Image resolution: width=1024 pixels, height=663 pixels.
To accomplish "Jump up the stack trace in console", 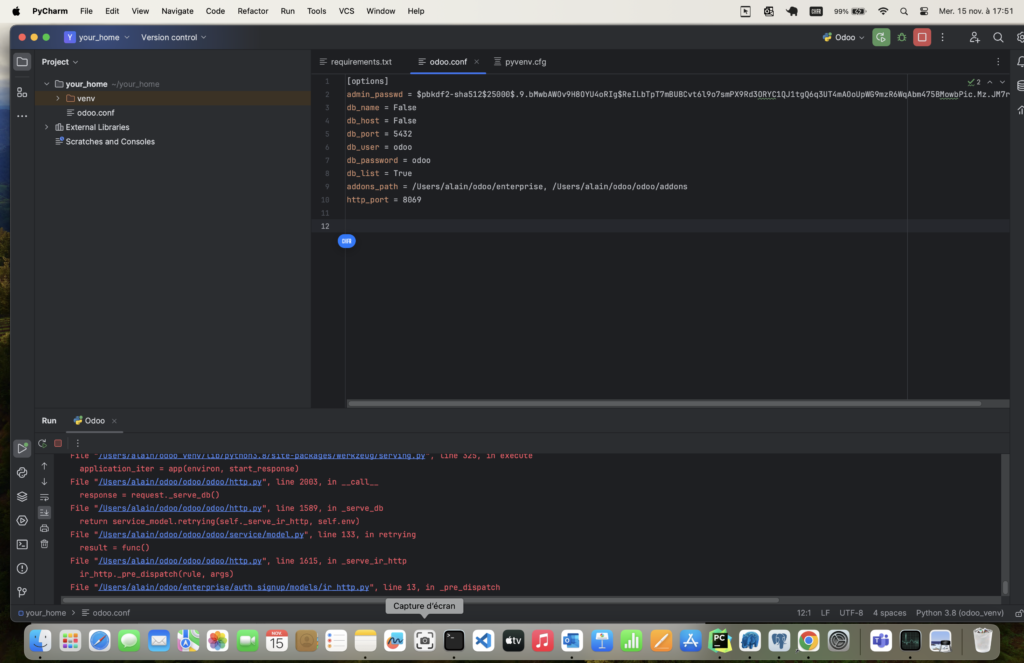I will [x=44, y=466].
